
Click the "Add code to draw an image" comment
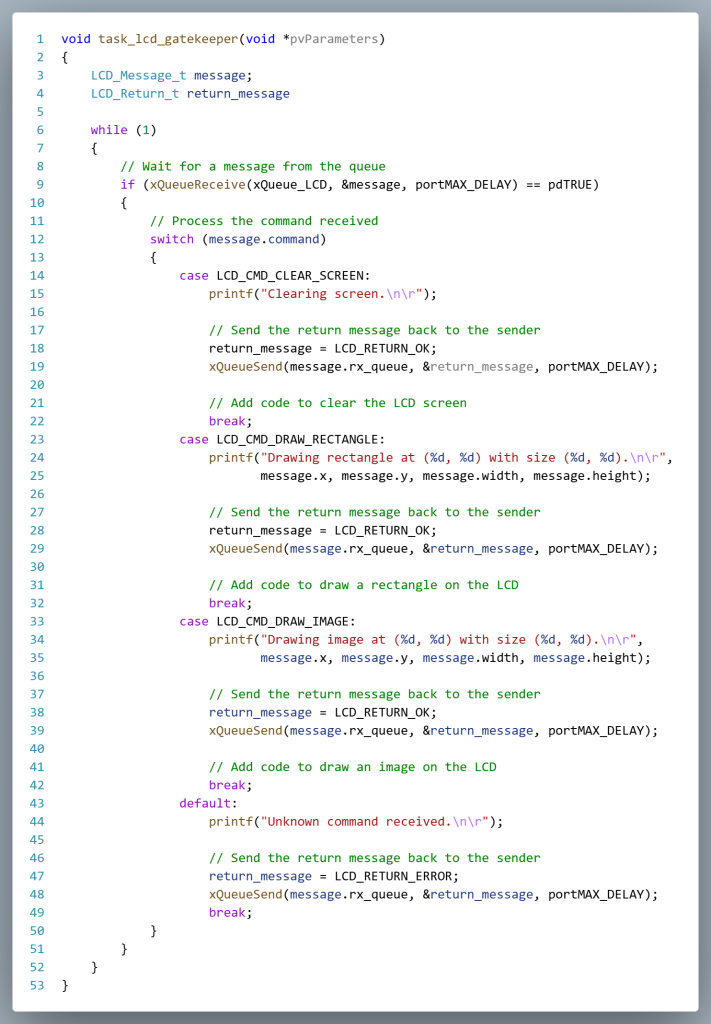352,767
